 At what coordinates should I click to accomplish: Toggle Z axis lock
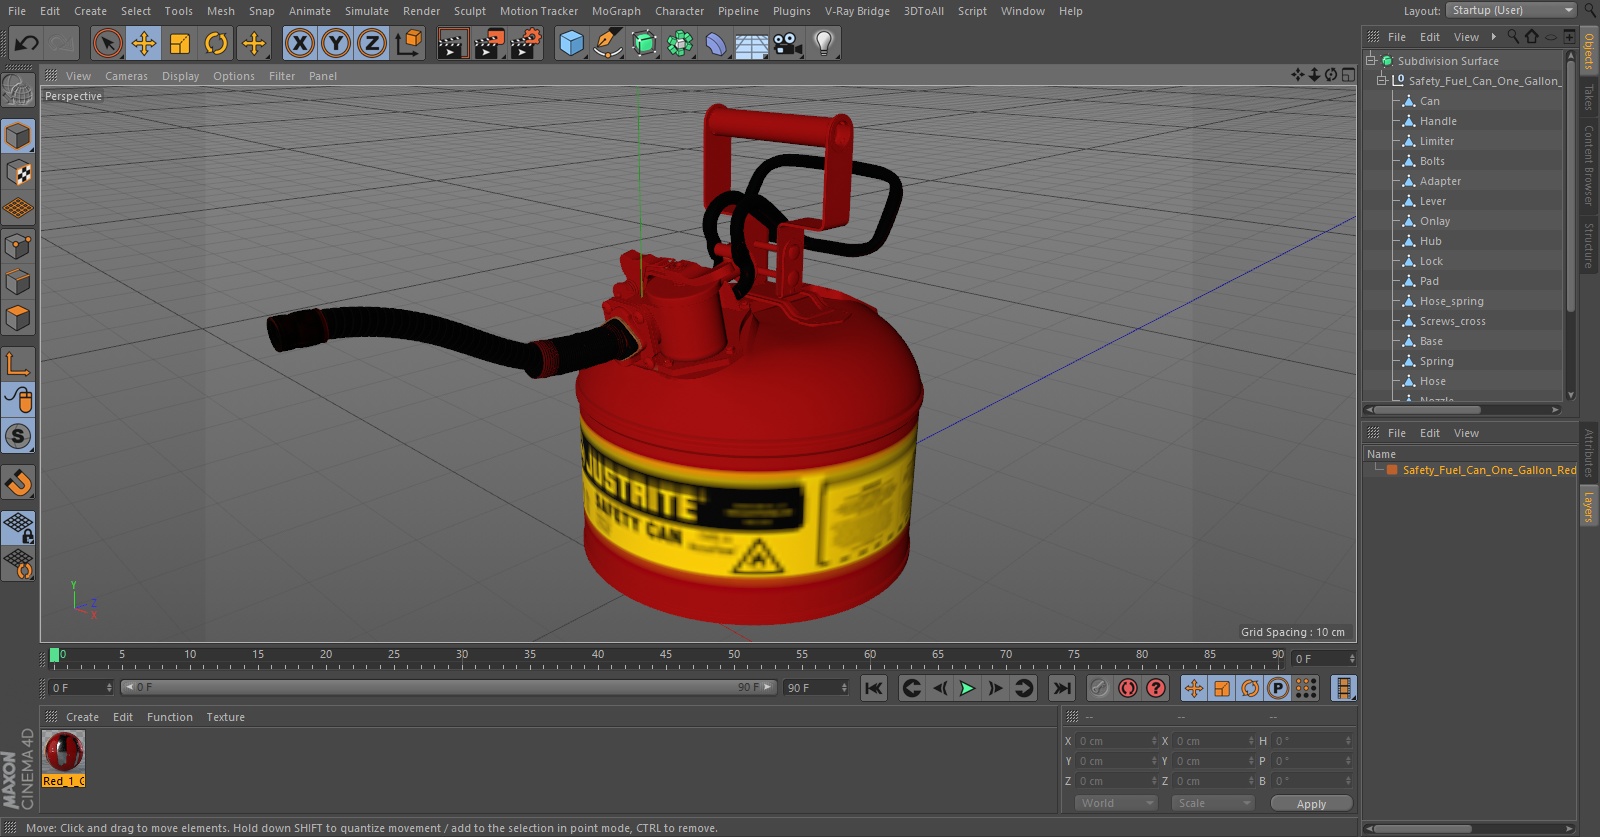click(372, 43)
